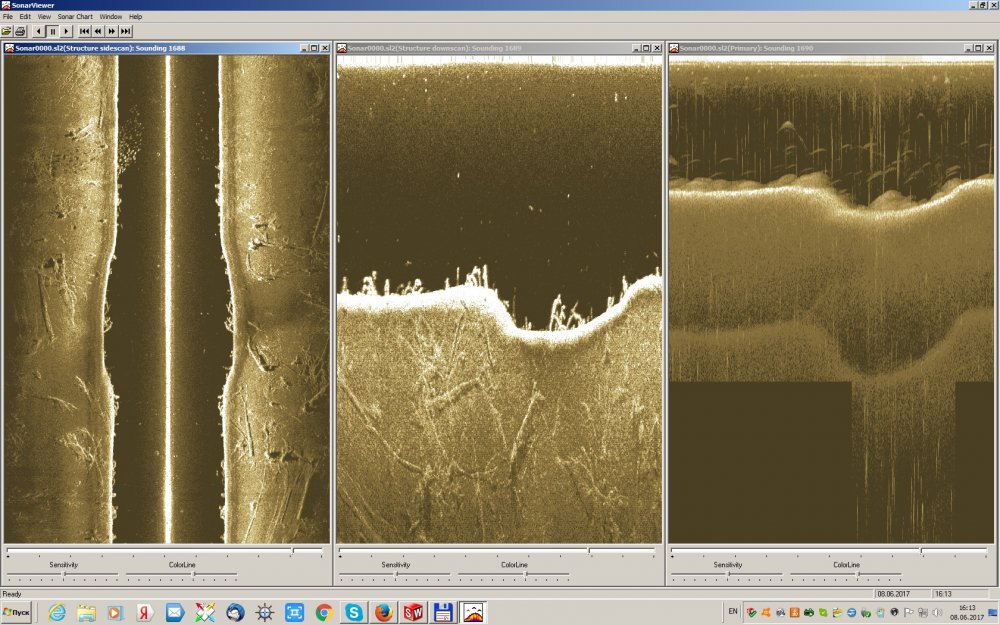Click the Open file toolbar icon
Viewport: 1000px width, 625px height.
tap(7, 31)
